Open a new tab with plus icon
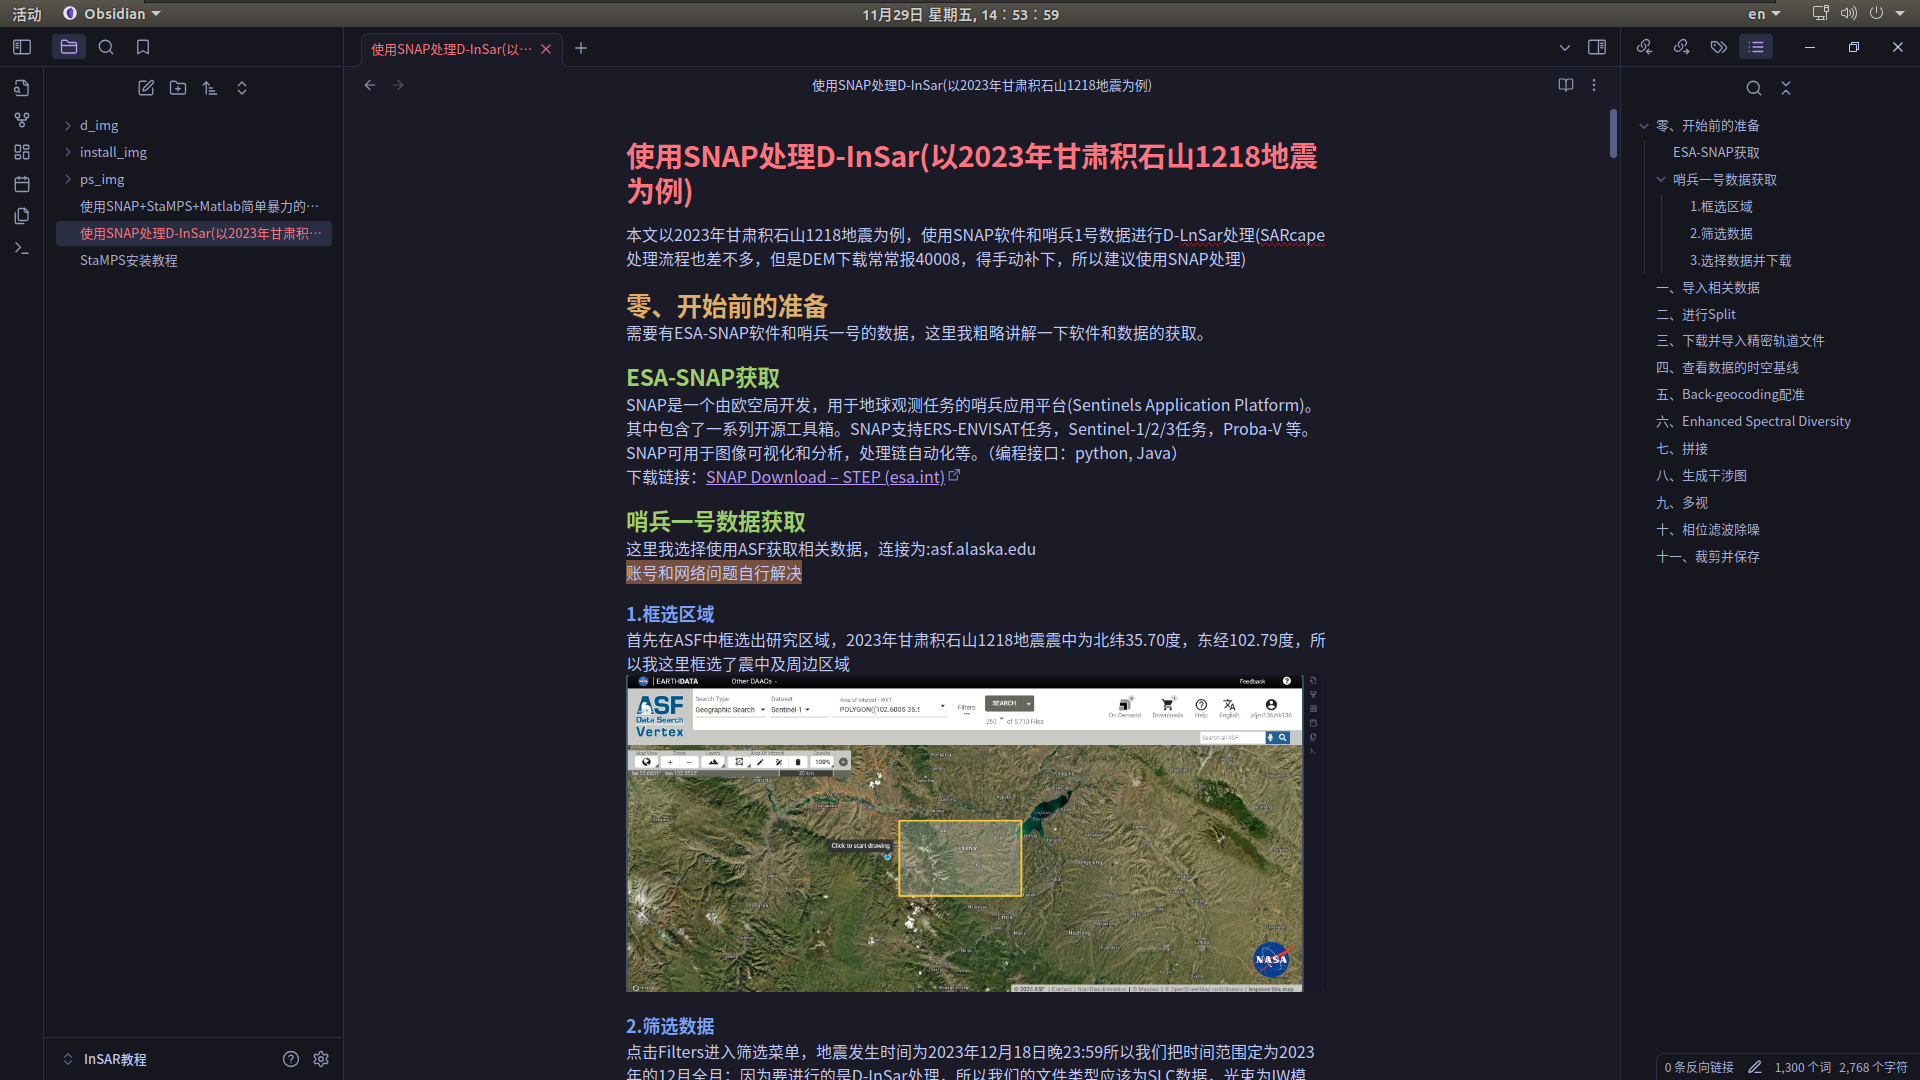Image resolution: width=1920 pixels, height=1080 pixels. pyautogui.click(x=581, y=48)
